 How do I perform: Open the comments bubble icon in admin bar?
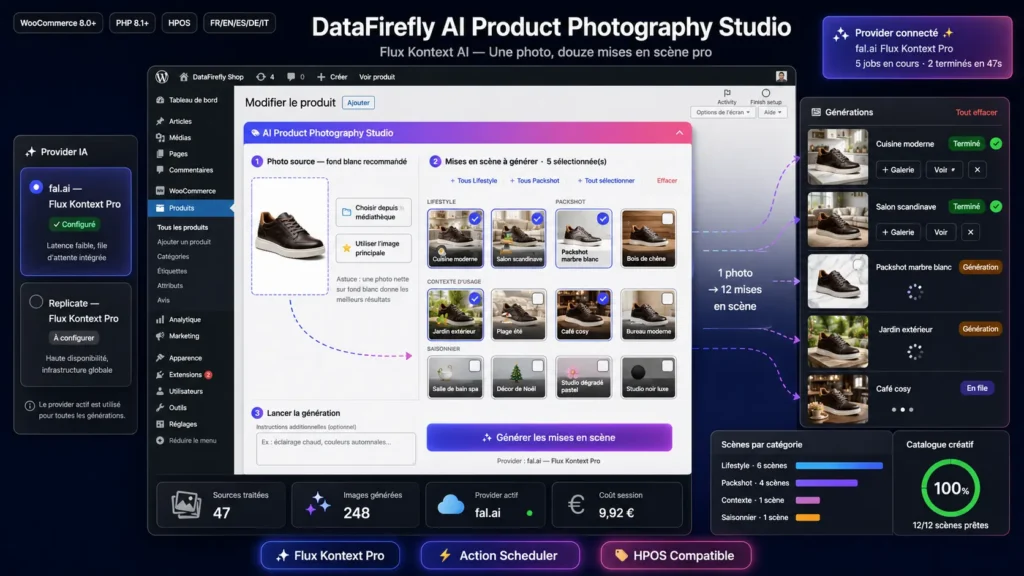(291, 77)
